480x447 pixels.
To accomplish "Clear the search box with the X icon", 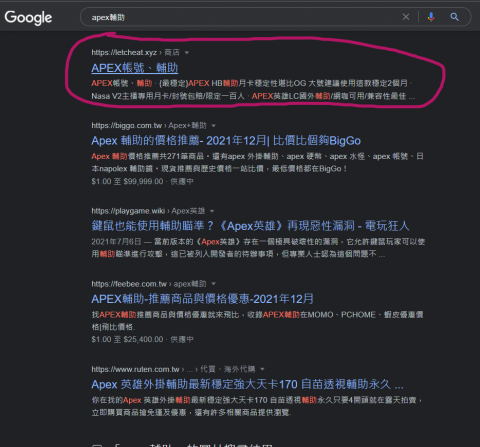I will (x=406, y=17).
